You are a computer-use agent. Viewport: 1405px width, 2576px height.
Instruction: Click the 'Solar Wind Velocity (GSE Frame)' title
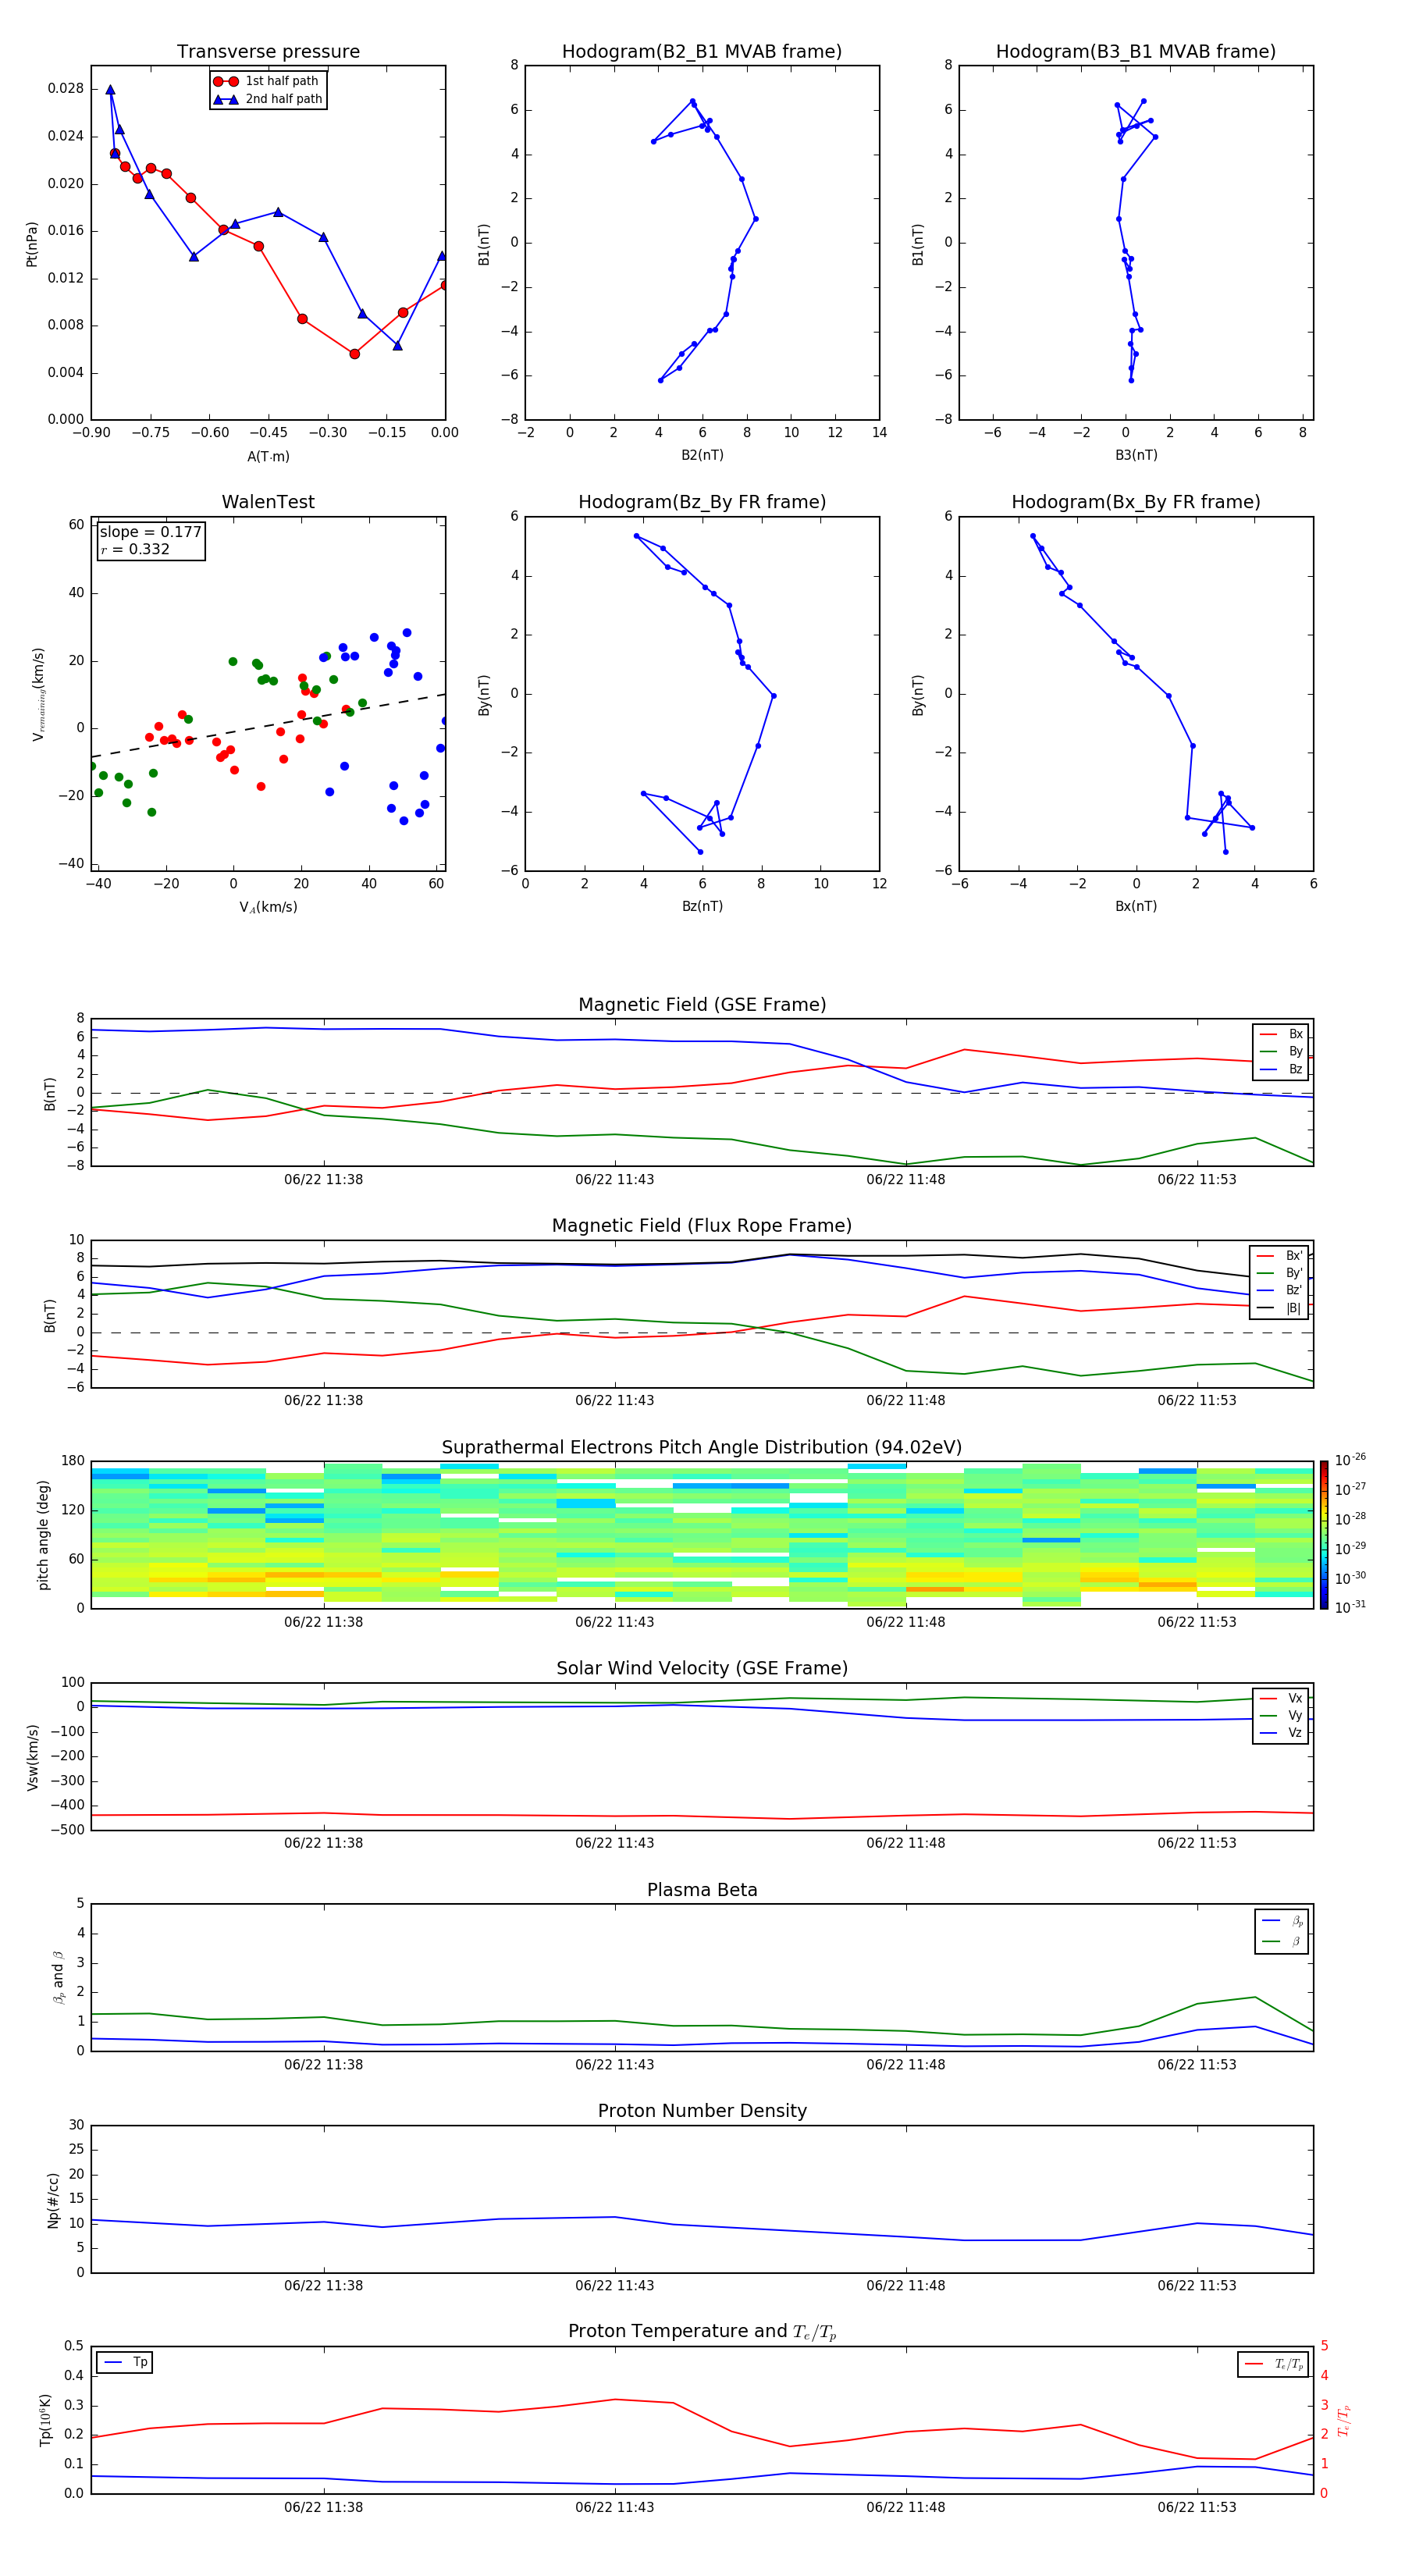tap(702, 1668)
